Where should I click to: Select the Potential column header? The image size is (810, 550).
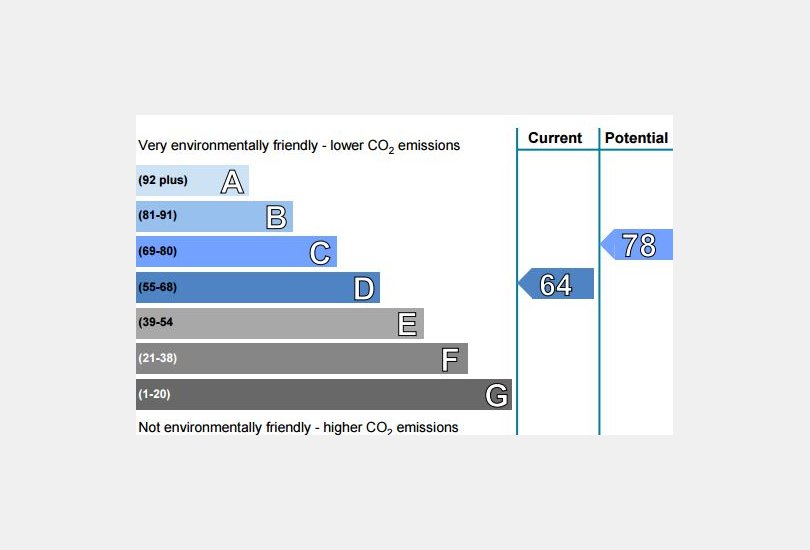[x=636, y=138]
